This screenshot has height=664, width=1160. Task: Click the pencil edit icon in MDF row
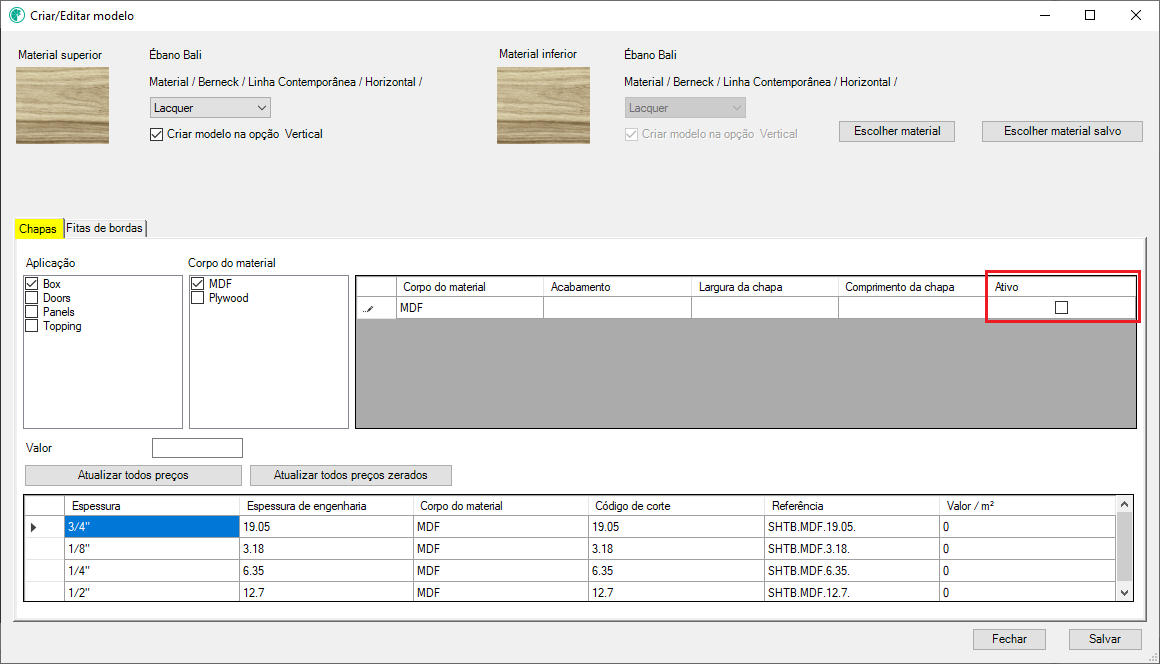[x=369, y=309]
